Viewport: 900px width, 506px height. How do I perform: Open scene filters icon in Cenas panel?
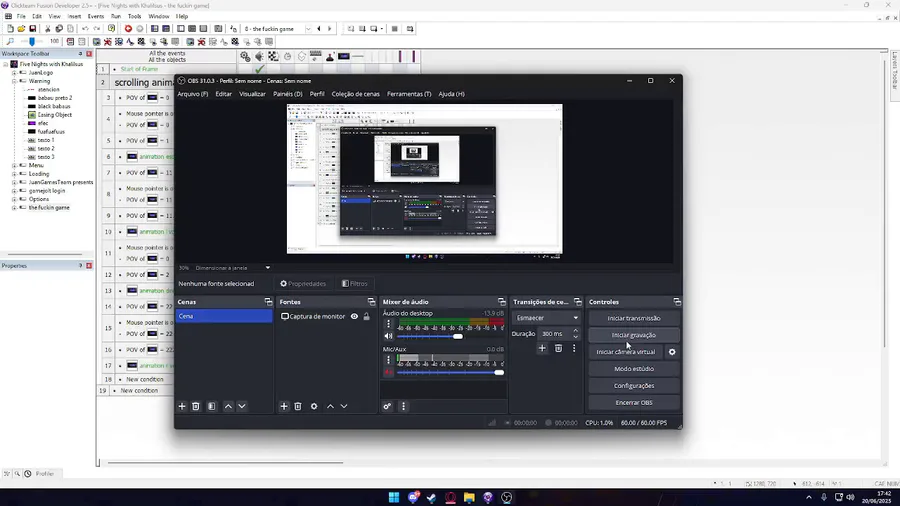point(212,406)
